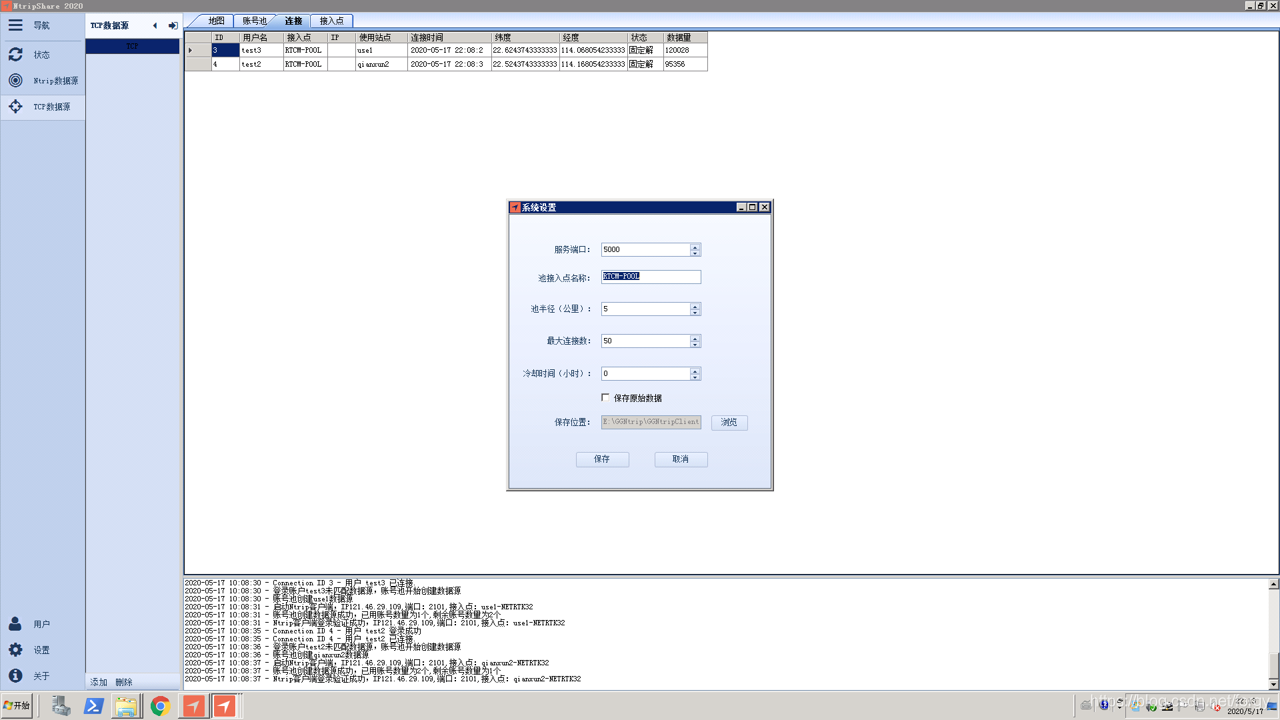The width and height of the screenshot is (1280, 720).
Task: Click the 浏览 browse button
Action: coord(729,423)
